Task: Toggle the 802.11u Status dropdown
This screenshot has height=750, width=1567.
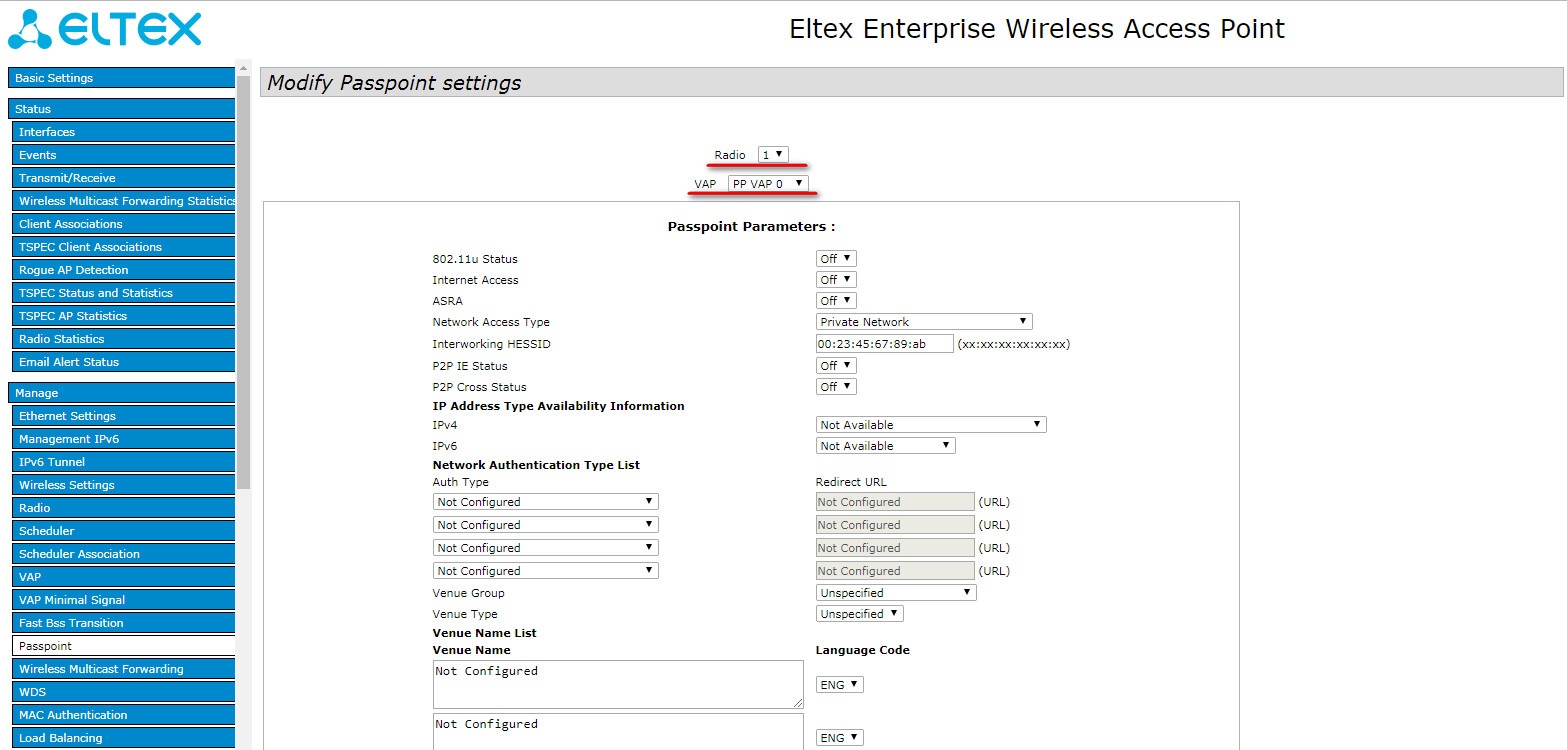Action: (836, 259)
